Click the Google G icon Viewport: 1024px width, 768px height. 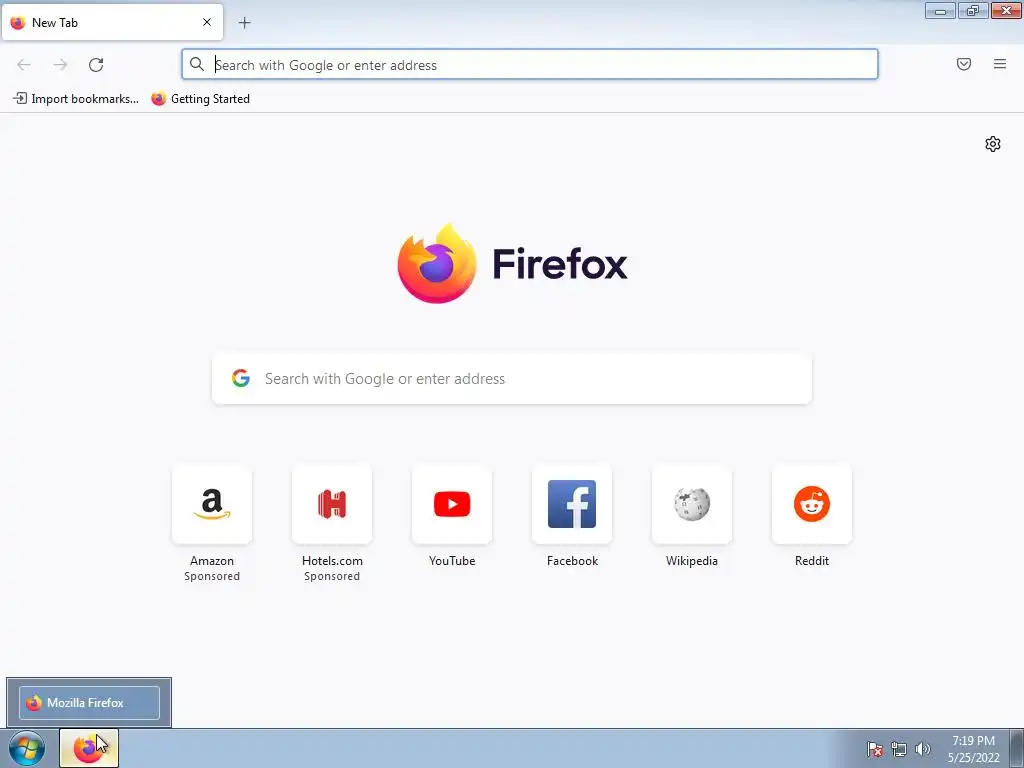click(x=241, y=378)
